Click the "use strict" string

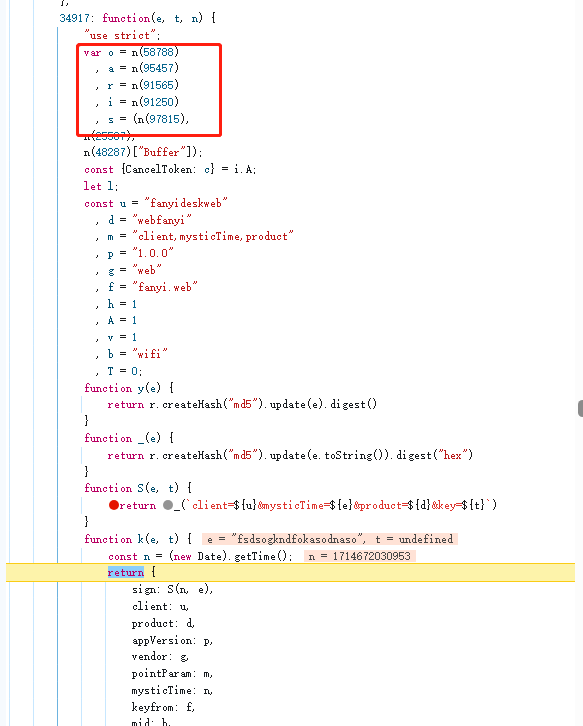[x=120, y=35]
